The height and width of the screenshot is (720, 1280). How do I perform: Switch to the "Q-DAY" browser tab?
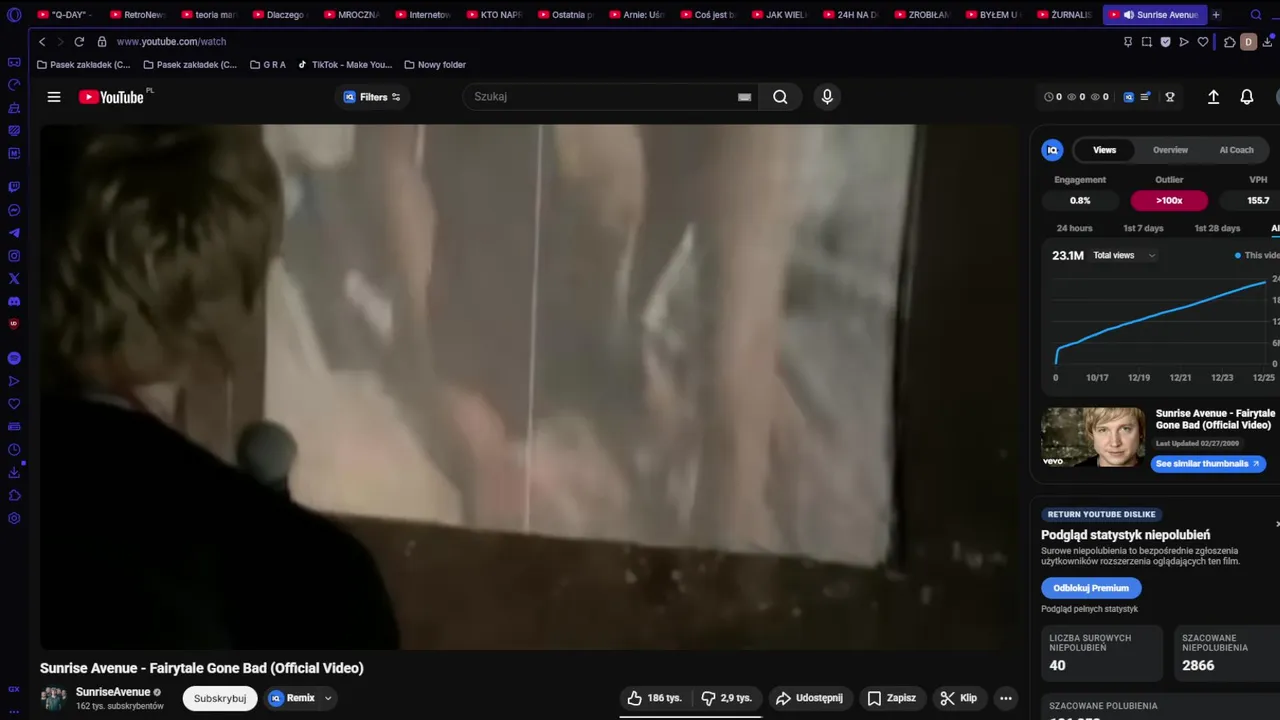(64, 15)
